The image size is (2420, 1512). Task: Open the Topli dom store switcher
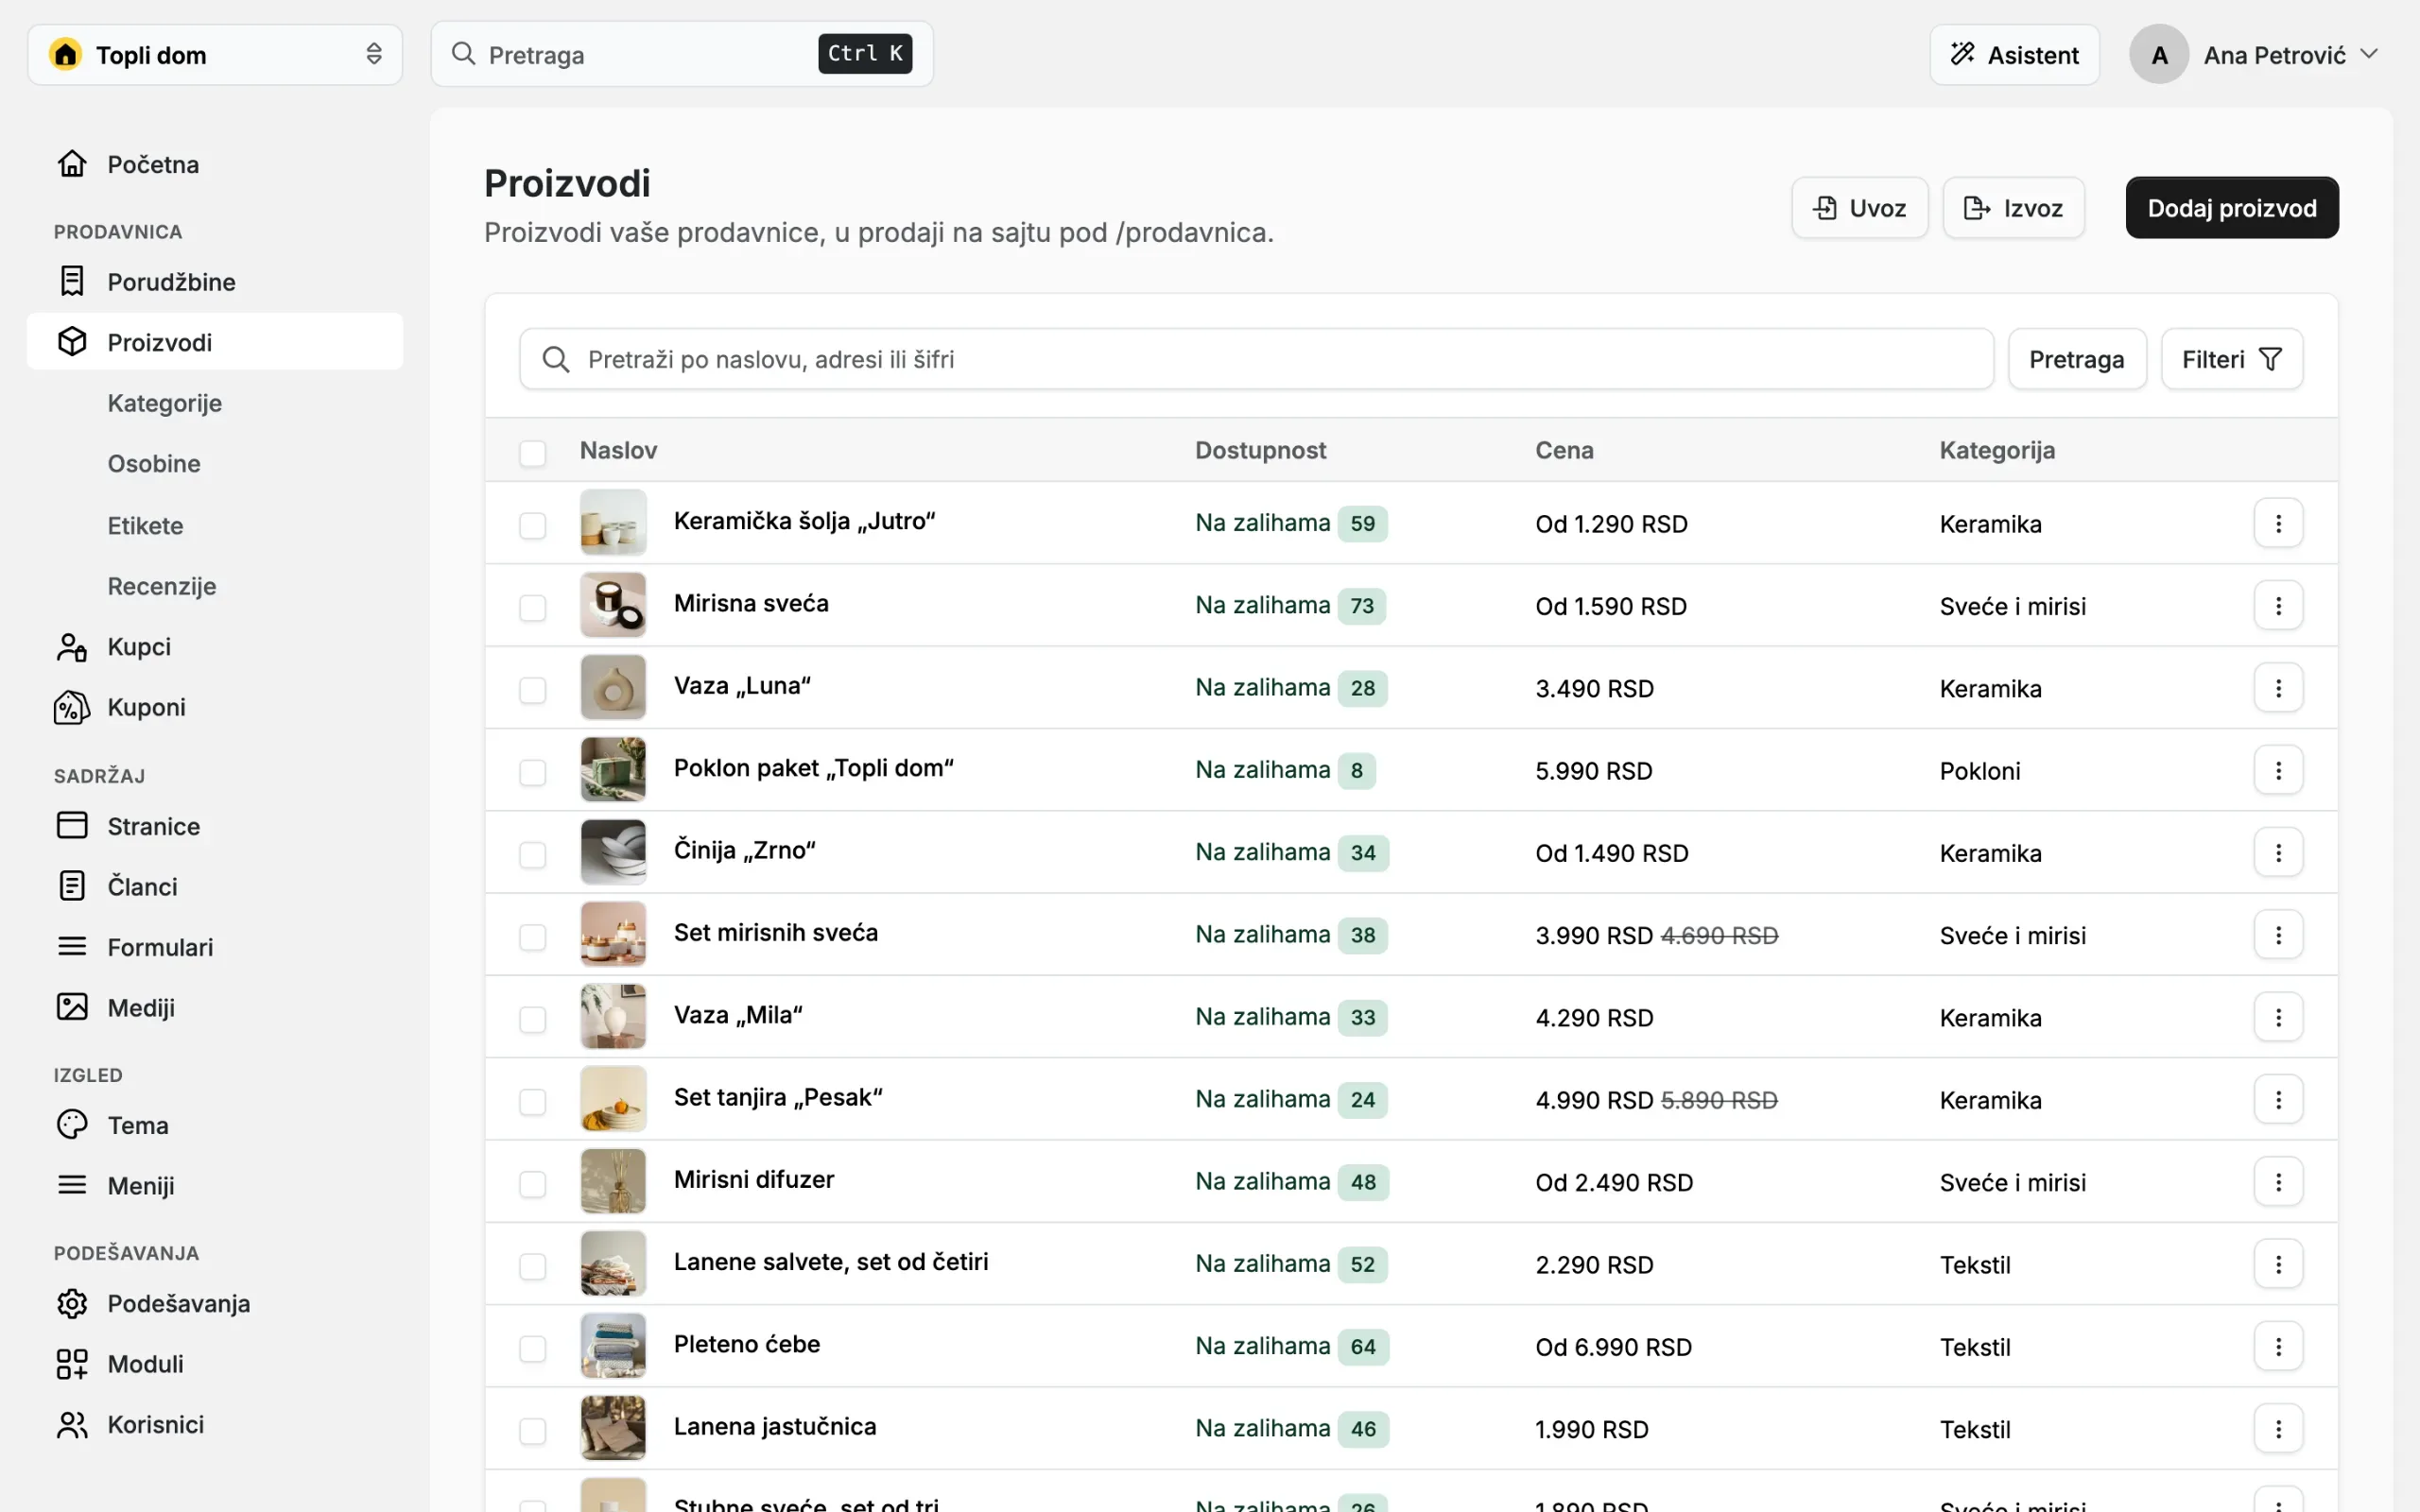[x=215, y=54]
